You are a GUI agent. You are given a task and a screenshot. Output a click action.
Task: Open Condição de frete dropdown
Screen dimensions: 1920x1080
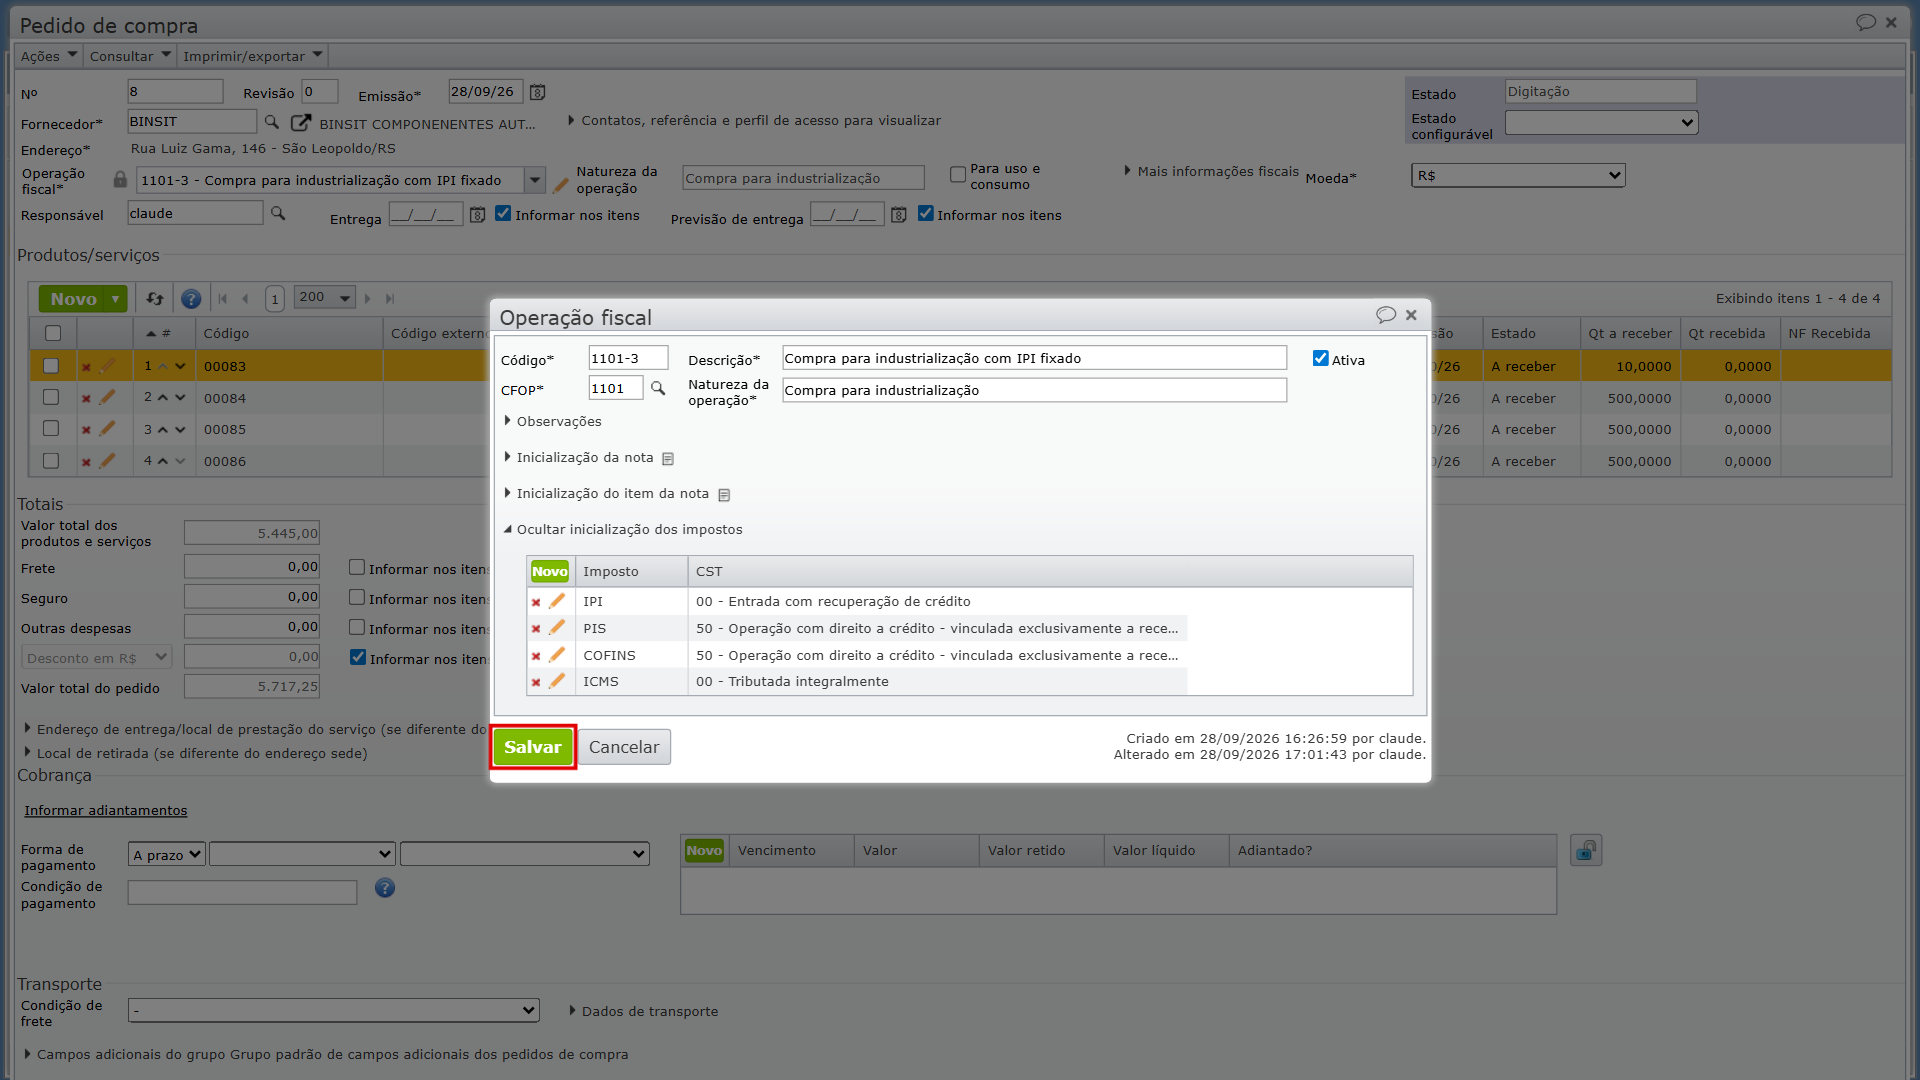pyautogui.click(x=333, y=1010)
